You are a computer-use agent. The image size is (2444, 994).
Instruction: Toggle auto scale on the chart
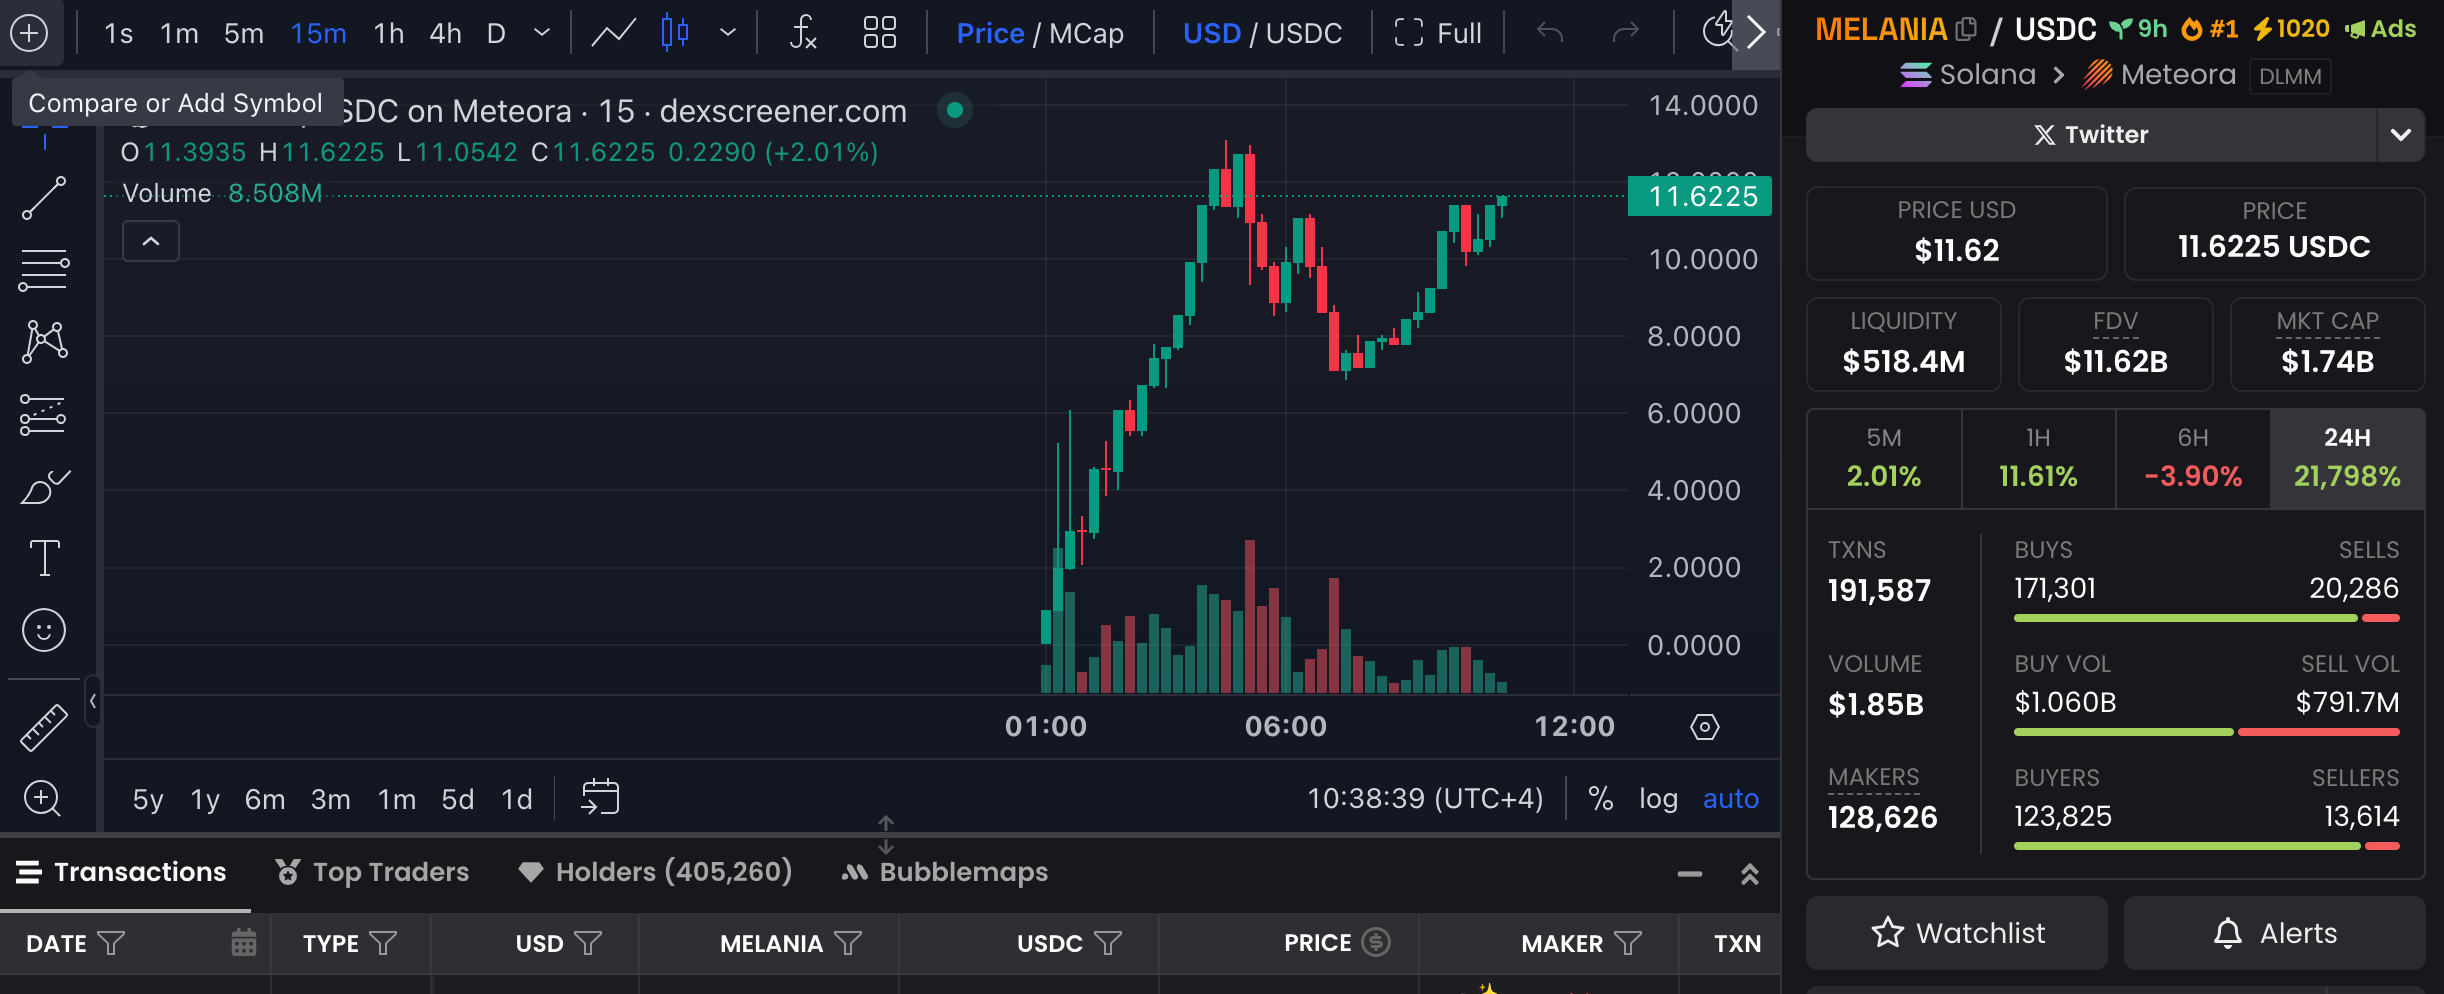coord(1731,798)
